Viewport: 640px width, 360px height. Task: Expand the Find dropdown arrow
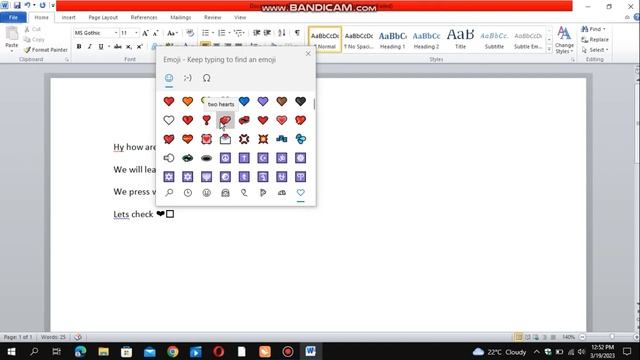[x=604, y=29]
